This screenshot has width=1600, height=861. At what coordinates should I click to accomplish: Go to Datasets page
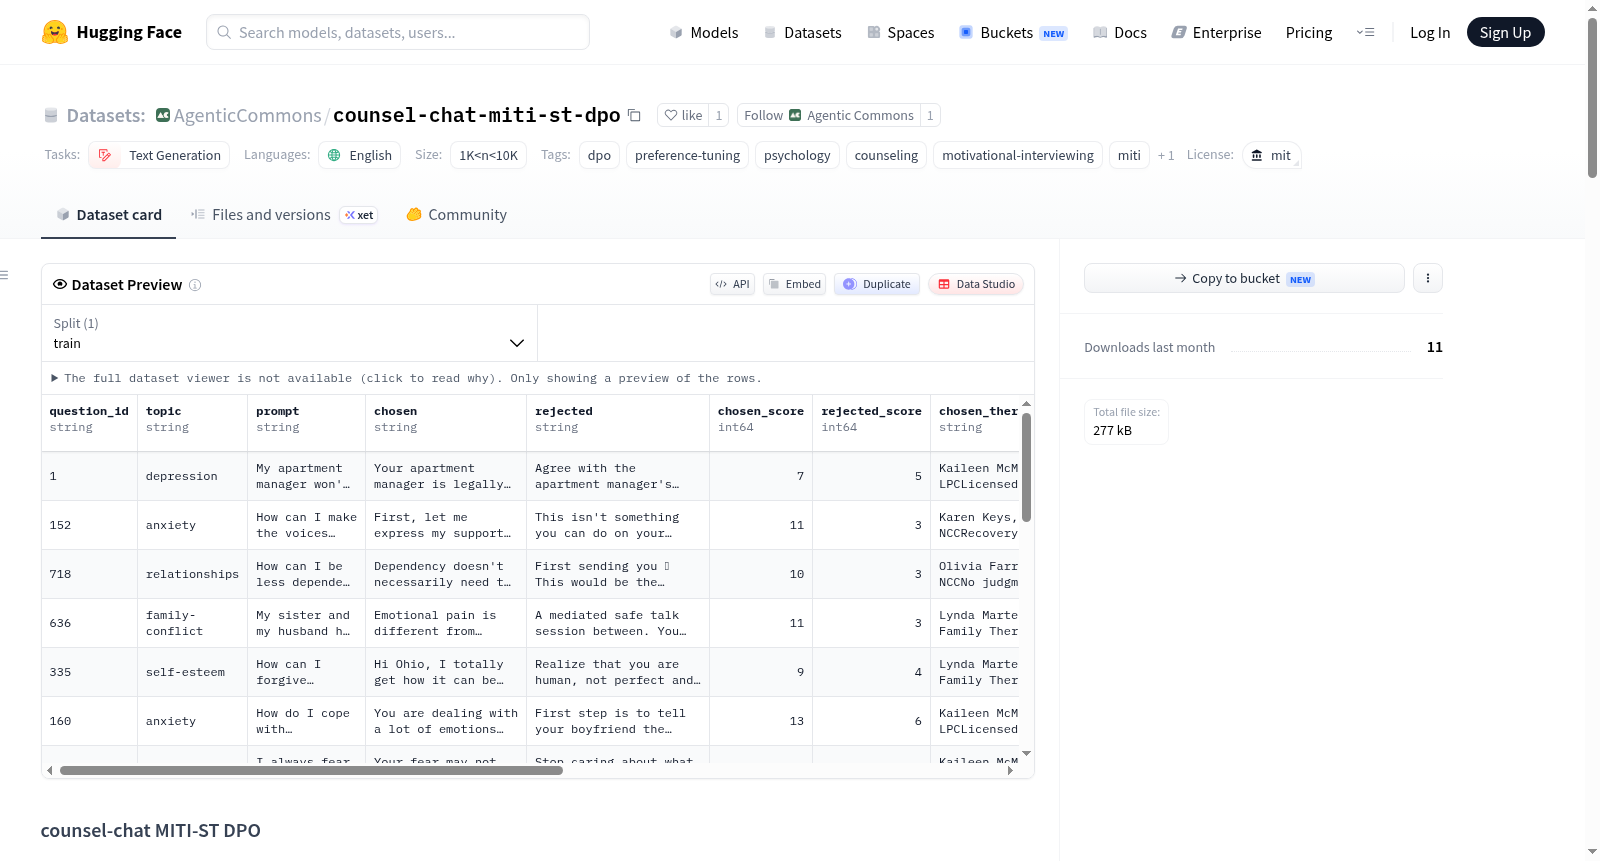click(802, 32)
